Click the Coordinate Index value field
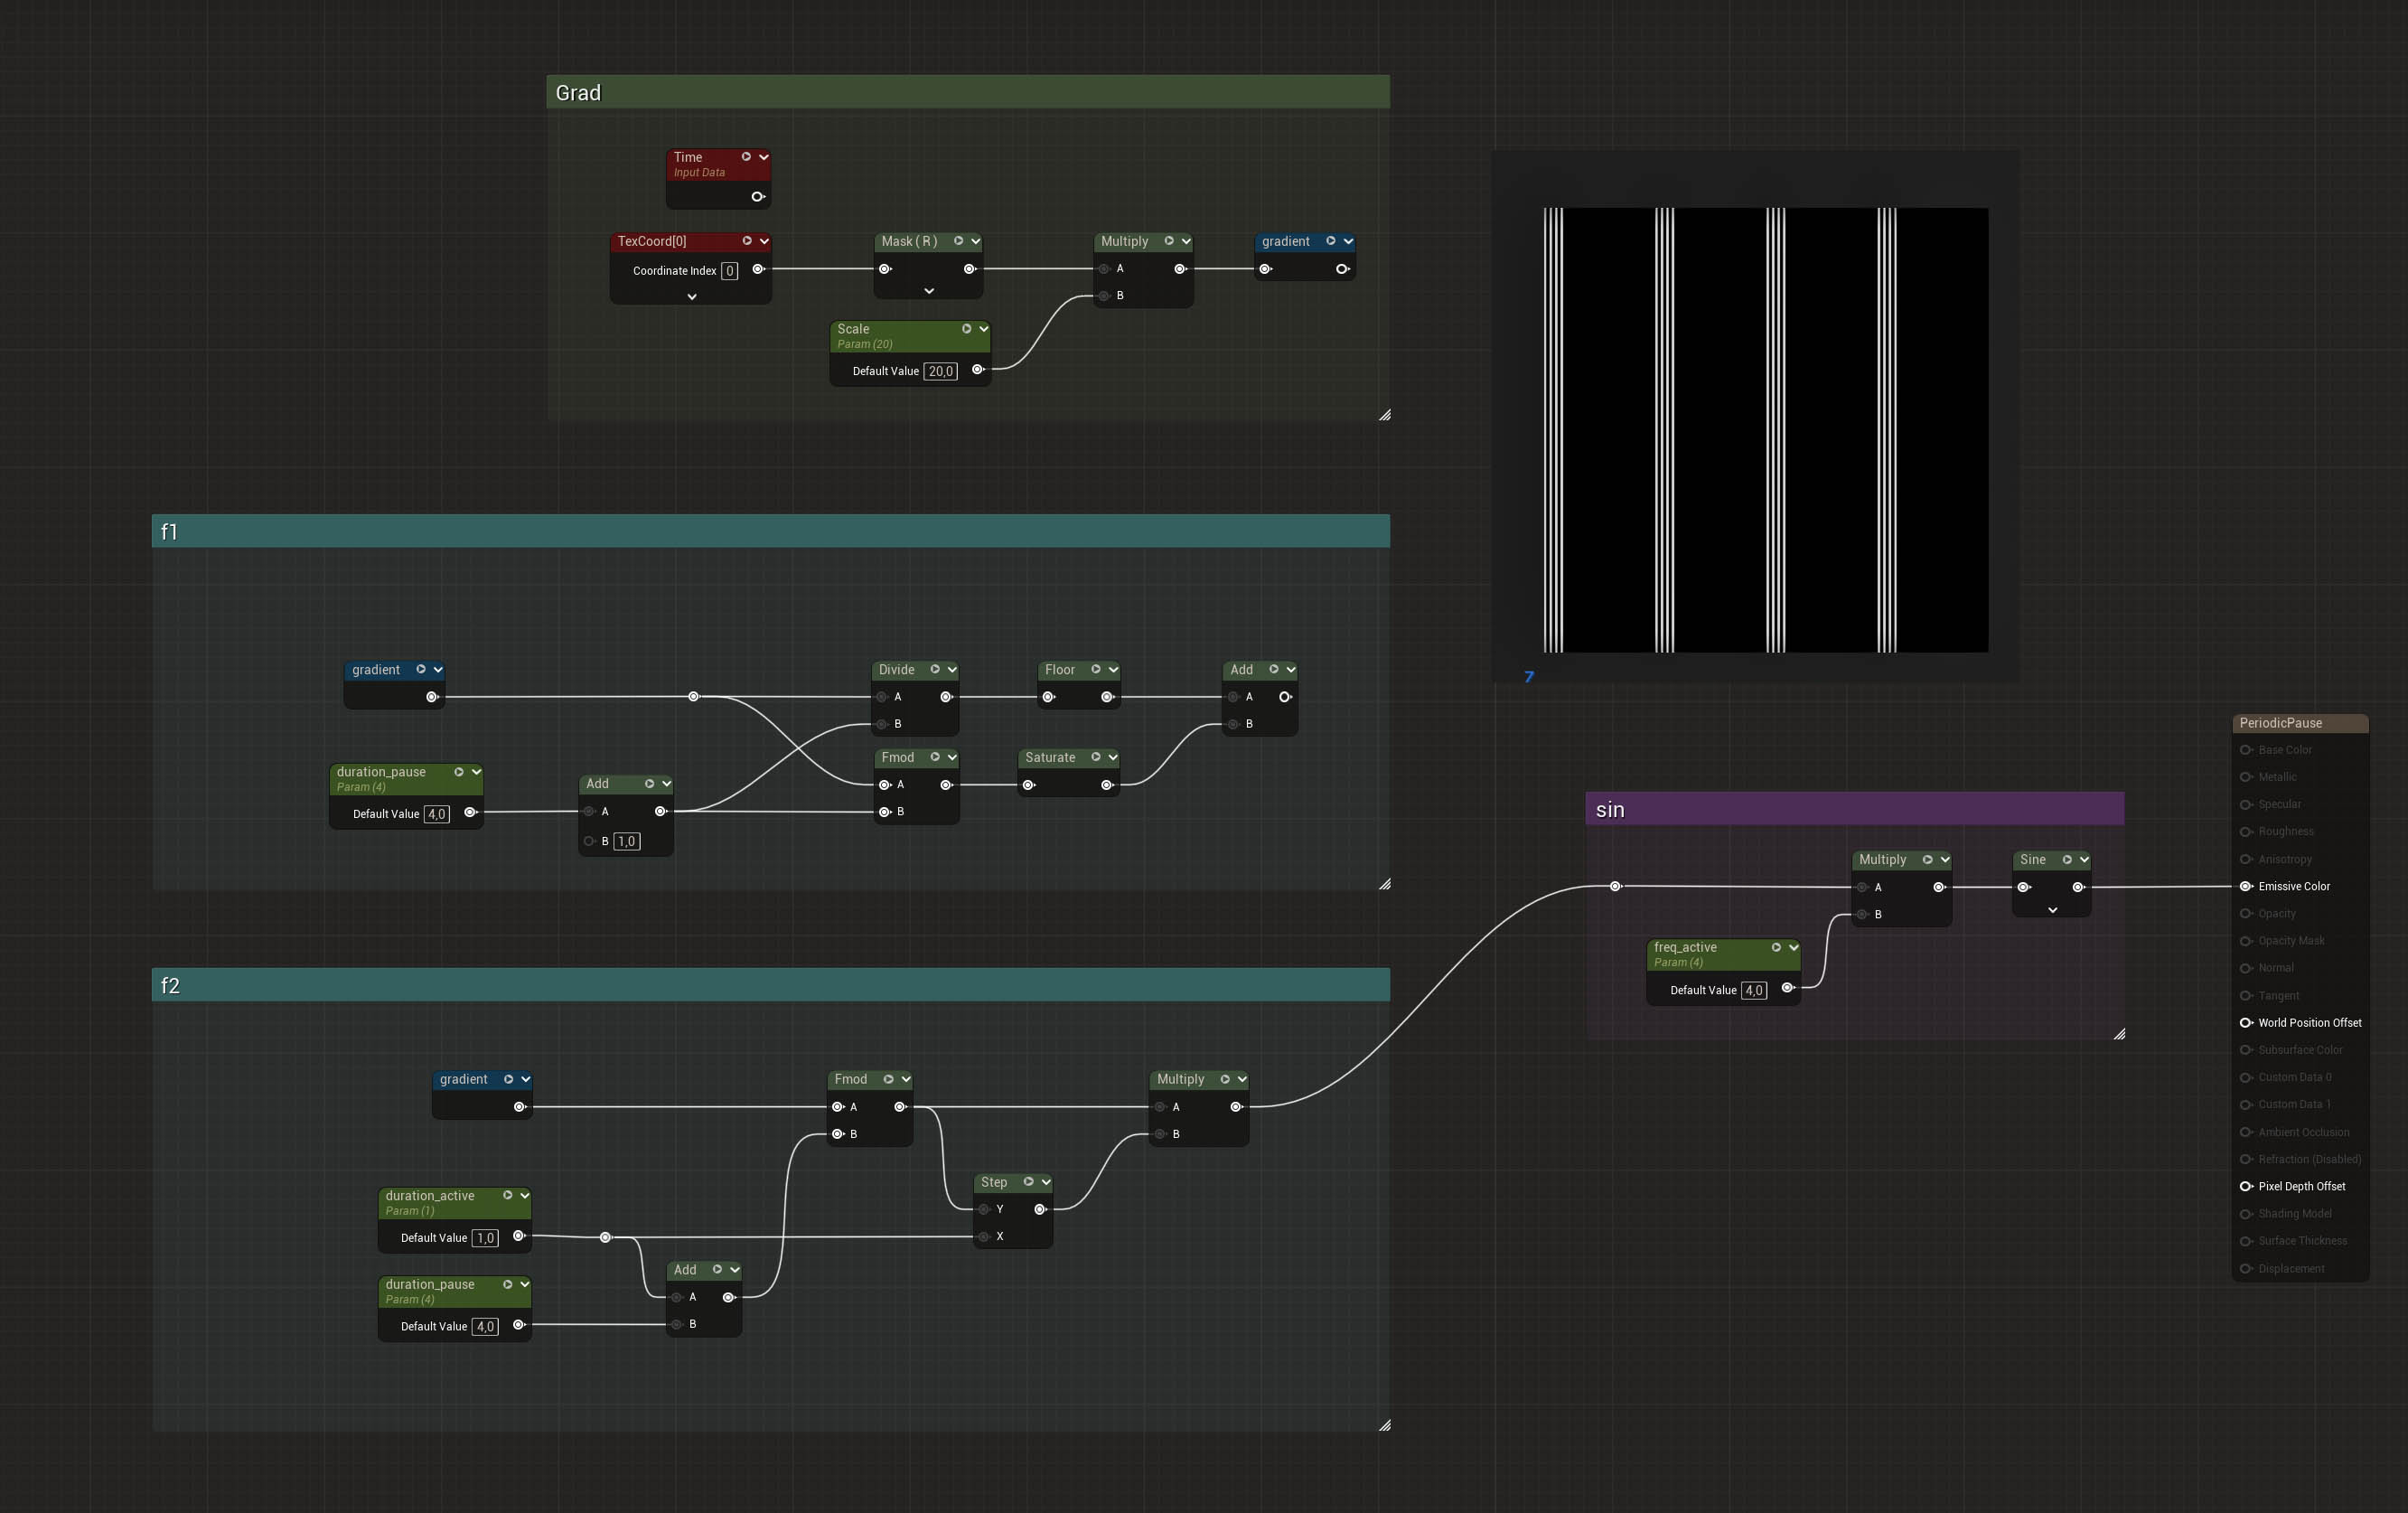The image size is (2408, 1513). point(730,271)
